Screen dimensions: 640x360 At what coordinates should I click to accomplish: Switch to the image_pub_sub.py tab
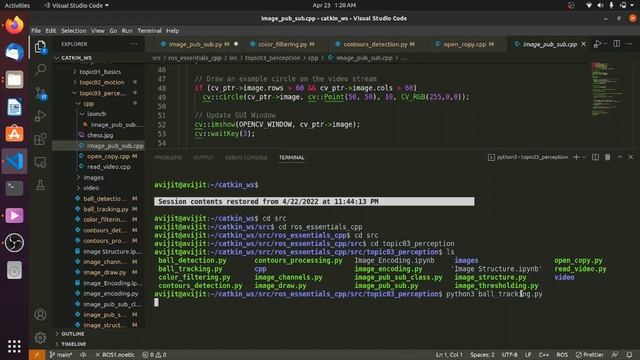tap(195, 44)
